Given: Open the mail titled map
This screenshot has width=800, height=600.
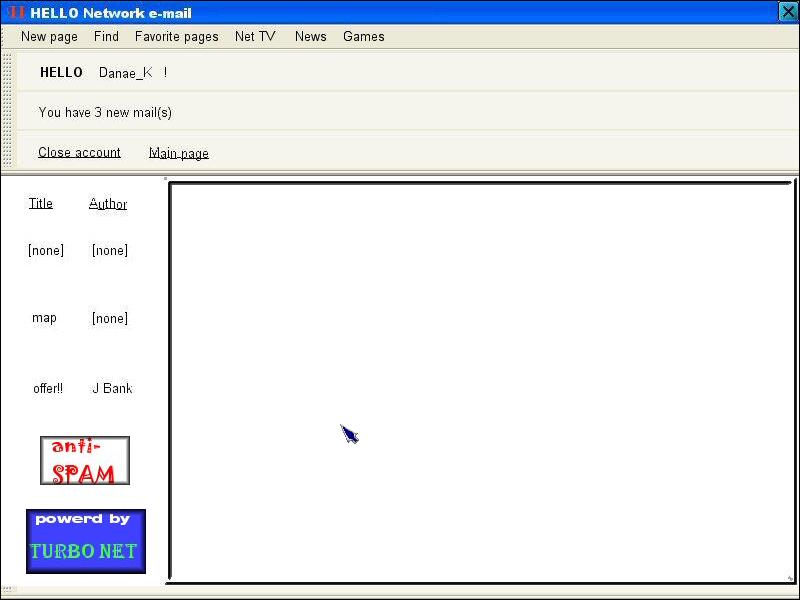Looking at the screenshot, I should [44, 318].
